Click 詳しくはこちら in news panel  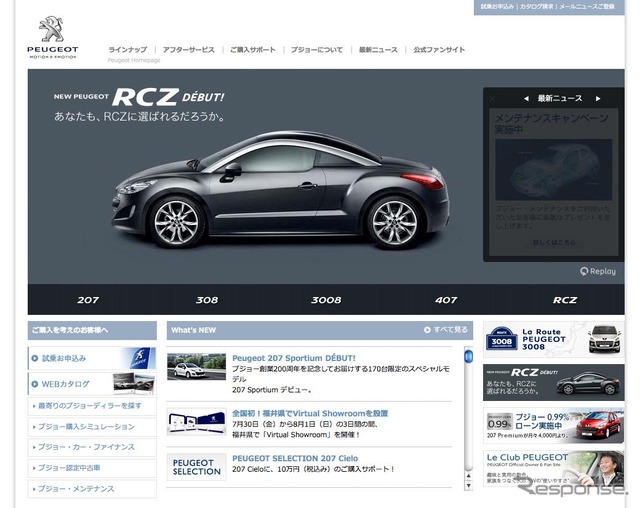(554, 242)
